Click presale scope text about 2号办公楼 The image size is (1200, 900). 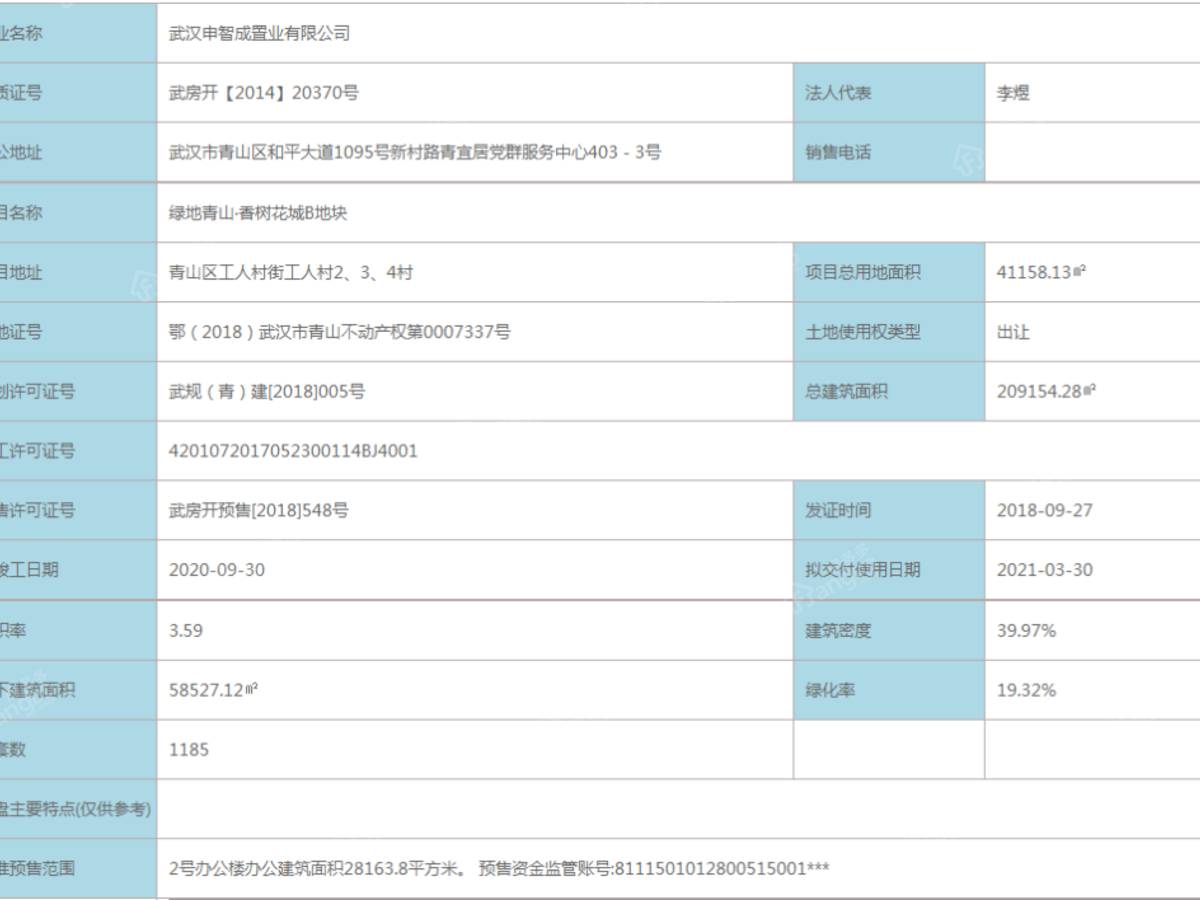pos(499,868)
